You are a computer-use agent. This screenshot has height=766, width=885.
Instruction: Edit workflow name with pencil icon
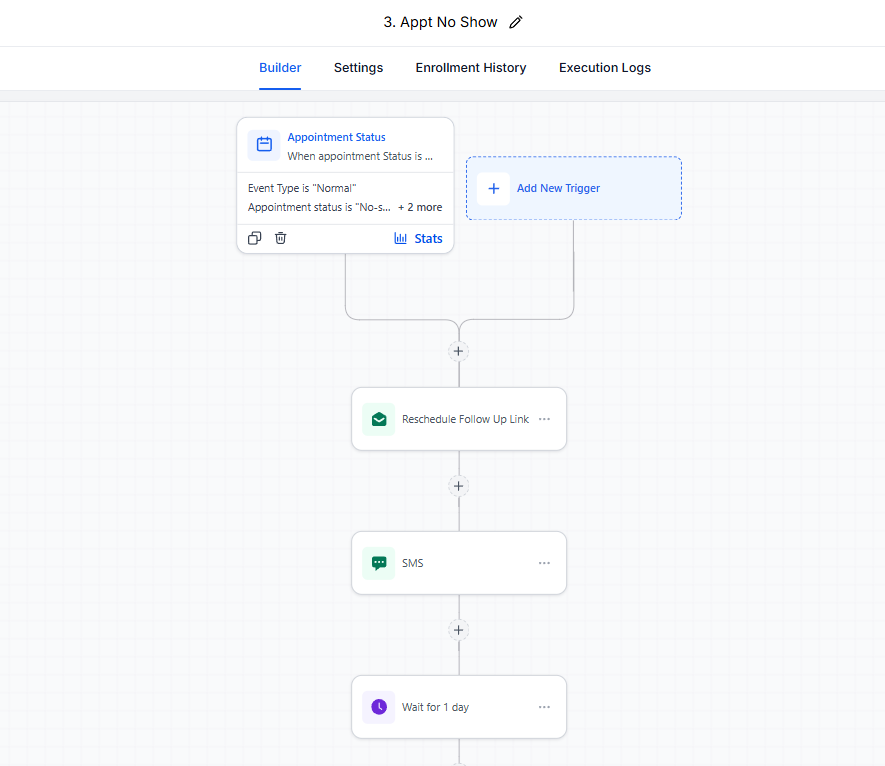(x=515, y=23)
